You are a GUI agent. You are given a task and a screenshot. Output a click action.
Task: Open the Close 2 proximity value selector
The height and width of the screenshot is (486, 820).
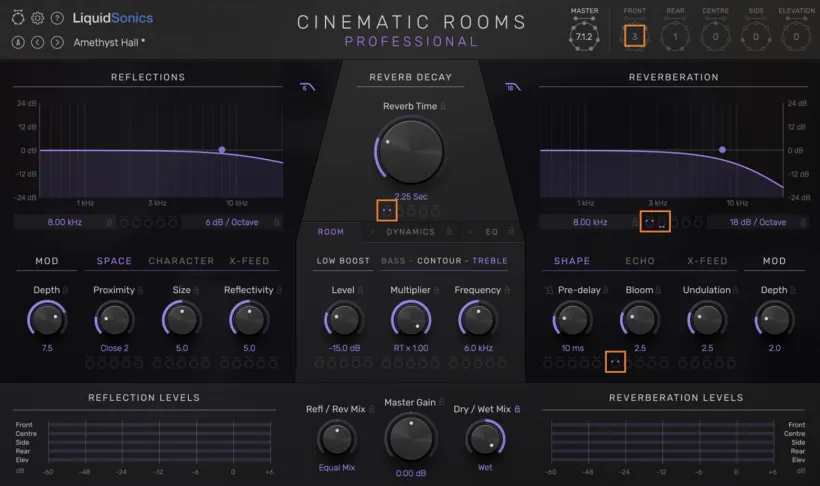tap(115, 348)
